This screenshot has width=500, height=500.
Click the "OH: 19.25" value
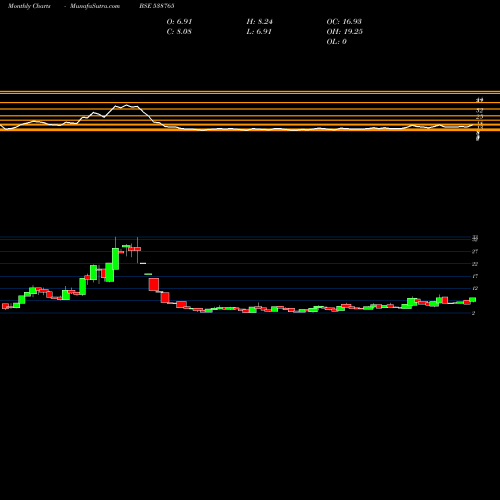[x=345, y=32]
